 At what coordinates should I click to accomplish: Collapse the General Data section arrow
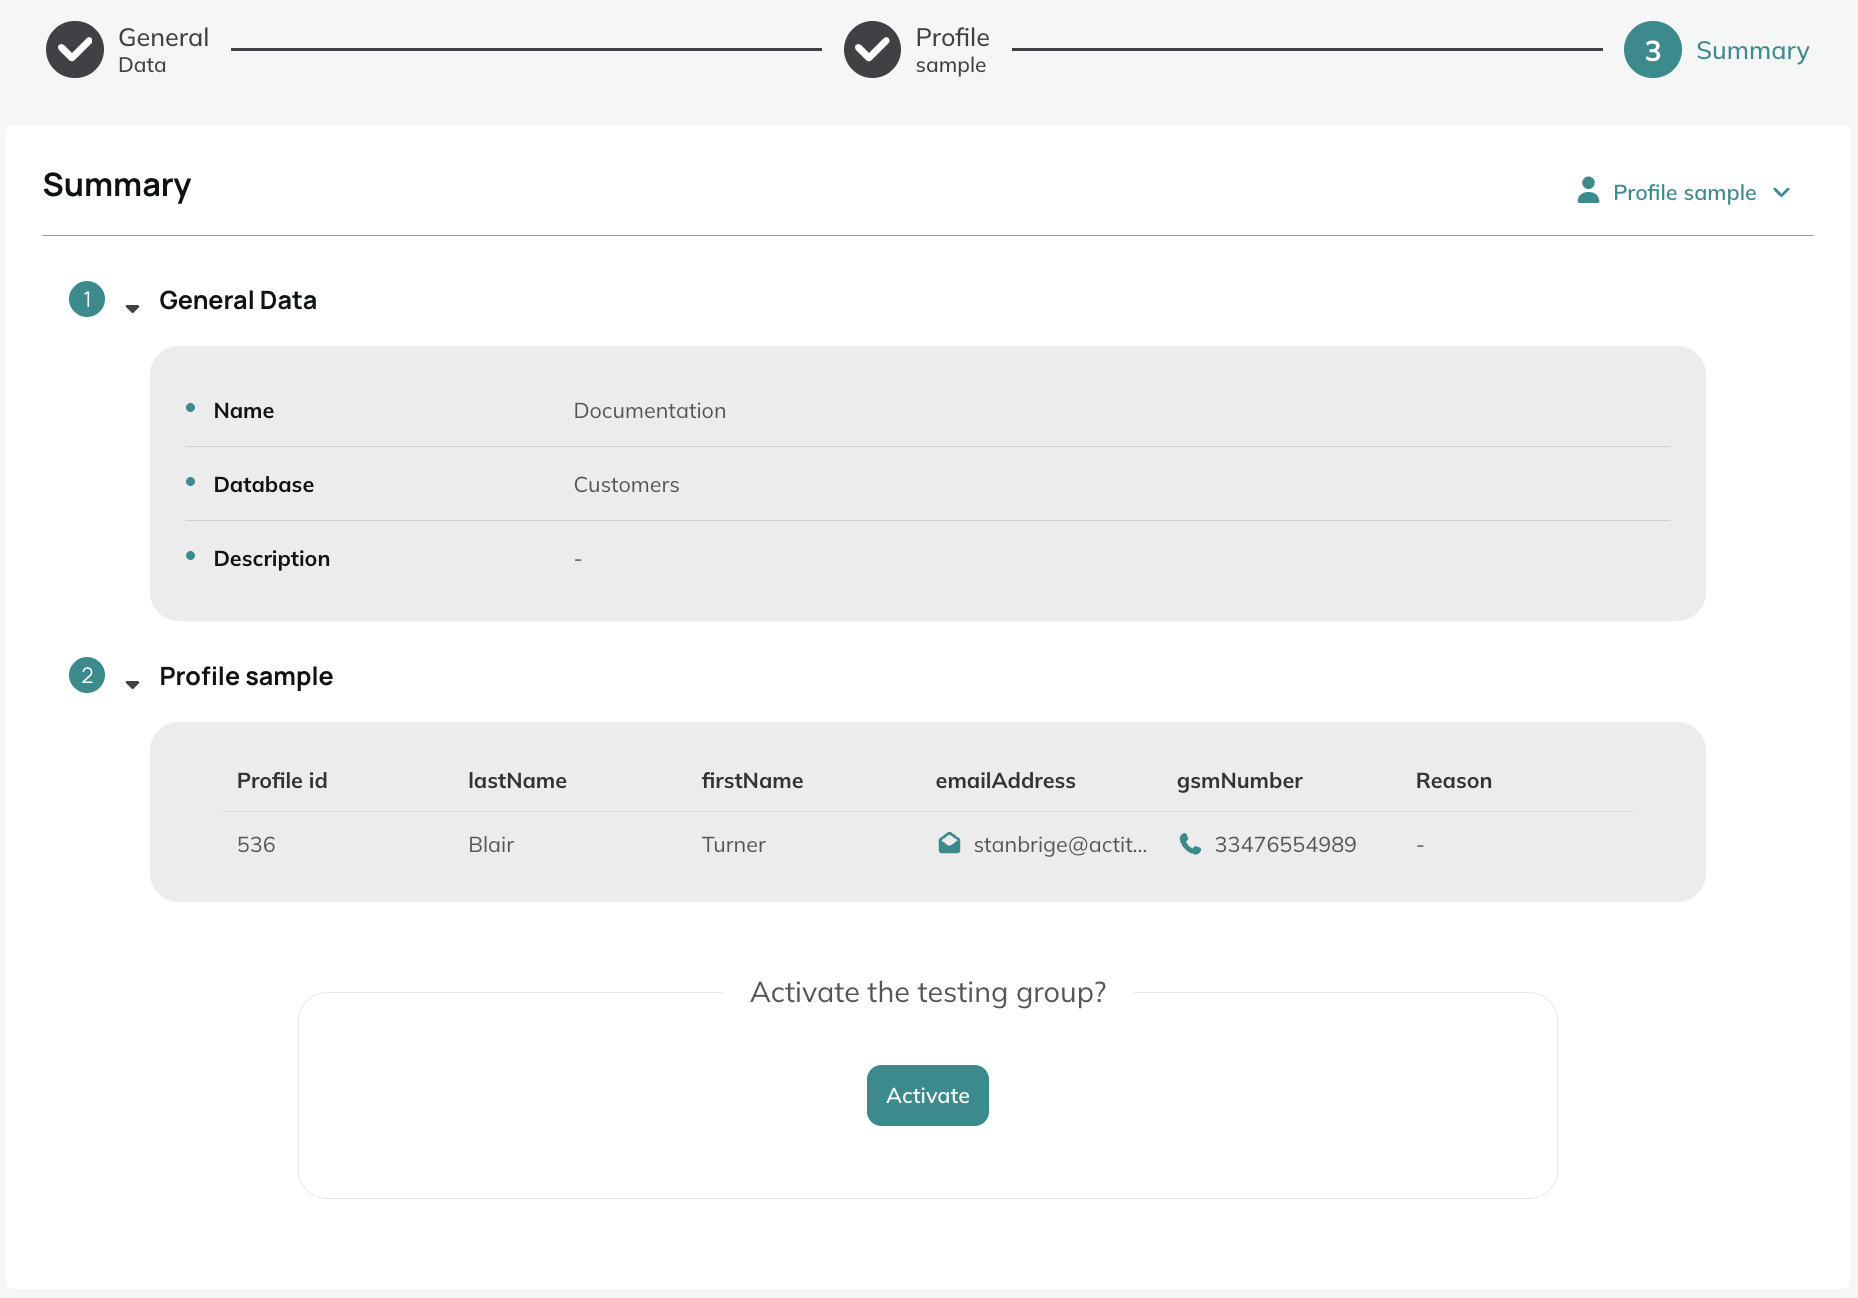coord(132,309)
